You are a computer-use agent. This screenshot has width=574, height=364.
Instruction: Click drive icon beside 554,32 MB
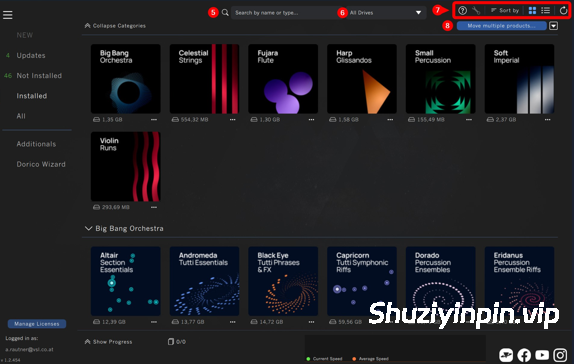175,119
